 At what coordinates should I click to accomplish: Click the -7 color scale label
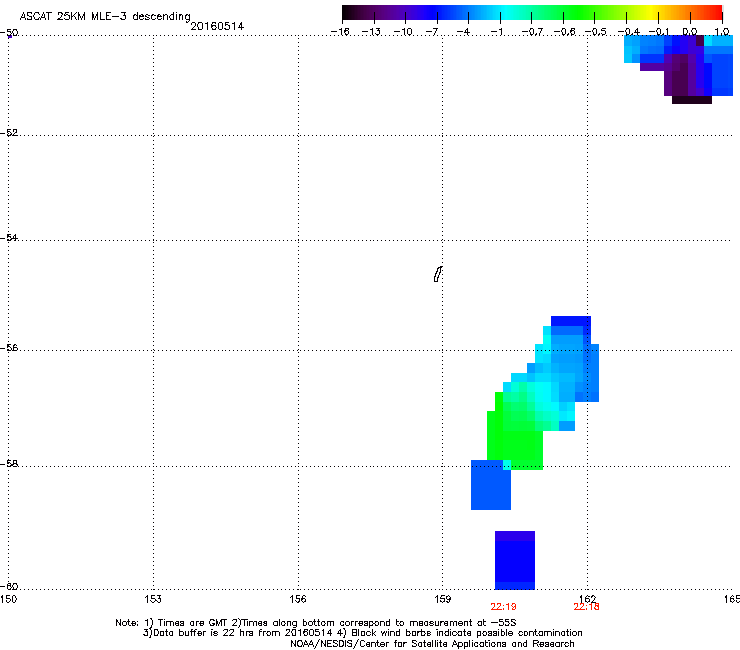431,32
